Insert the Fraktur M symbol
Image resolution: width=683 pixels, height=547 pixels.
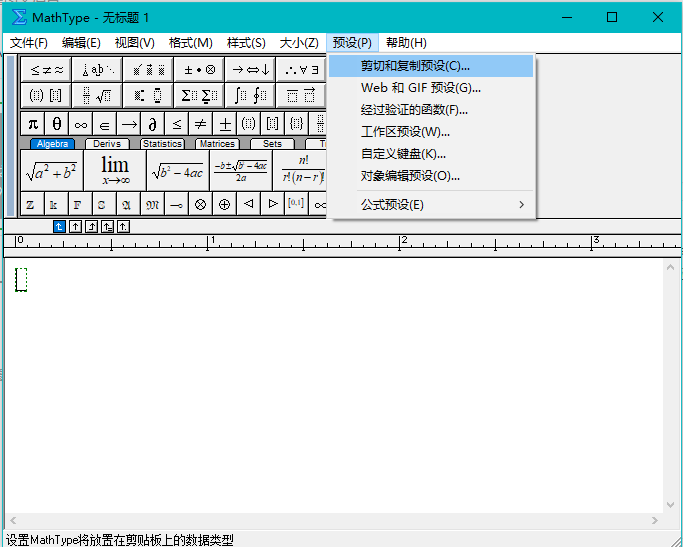point(152,204)
